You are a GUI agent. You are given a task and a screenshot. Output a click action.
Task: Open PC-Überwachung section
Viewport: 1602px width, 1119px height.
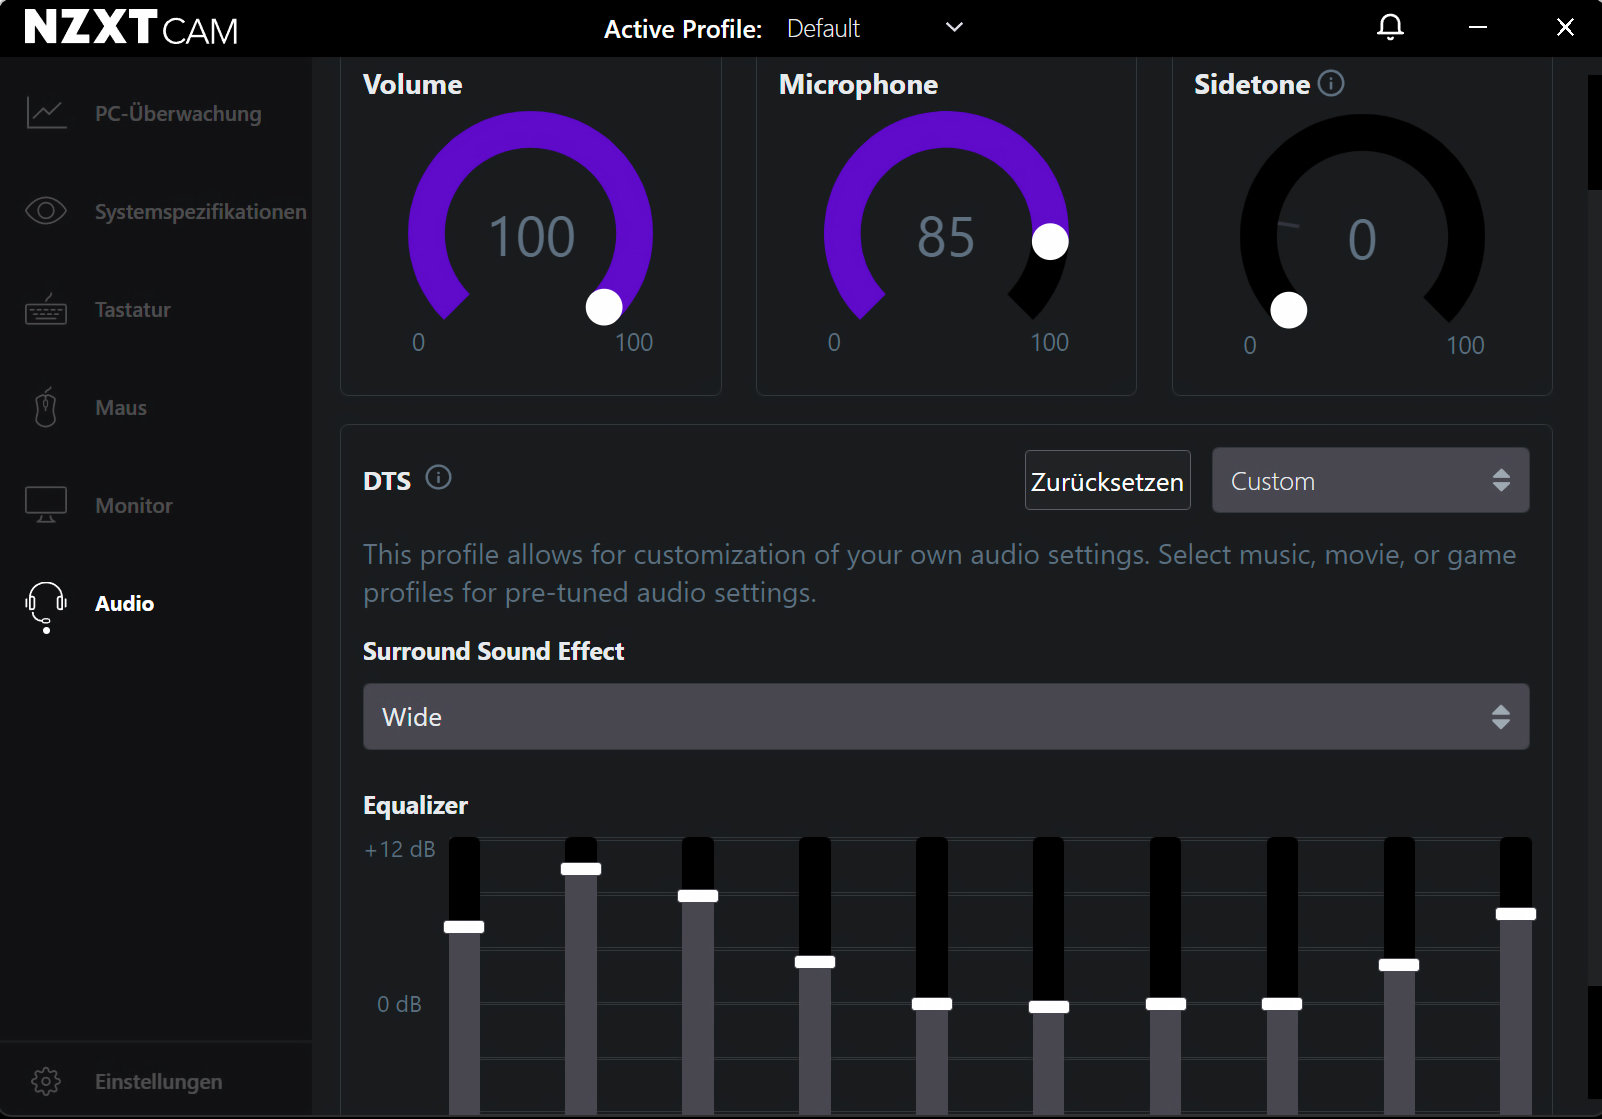178,113
